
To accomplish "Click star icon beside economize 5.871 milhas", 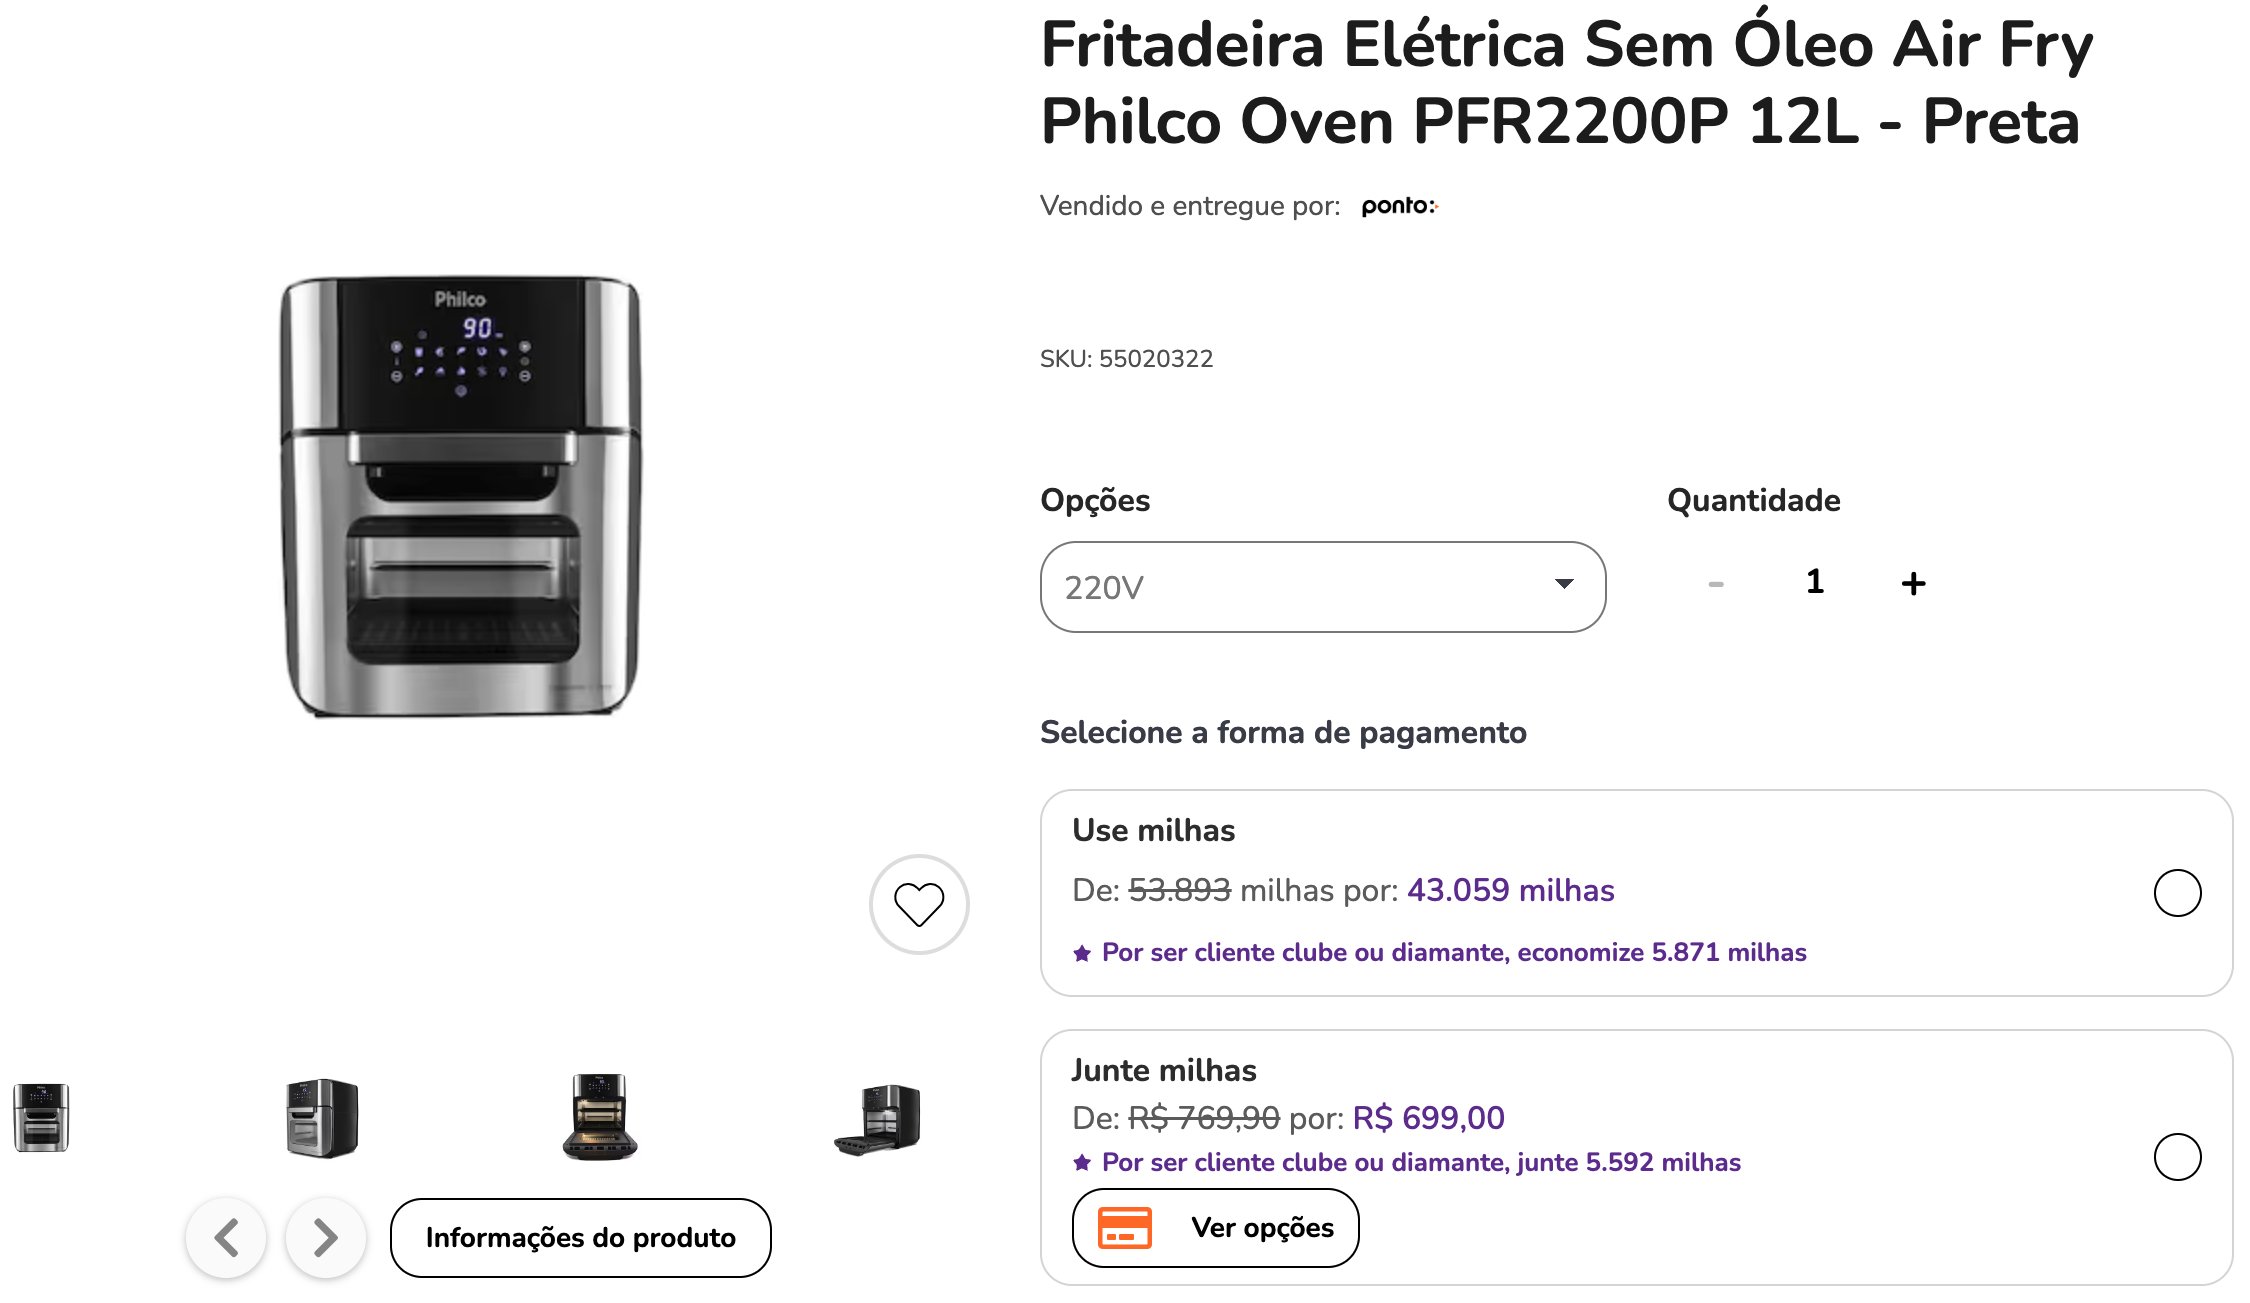I will [1081, 953].
